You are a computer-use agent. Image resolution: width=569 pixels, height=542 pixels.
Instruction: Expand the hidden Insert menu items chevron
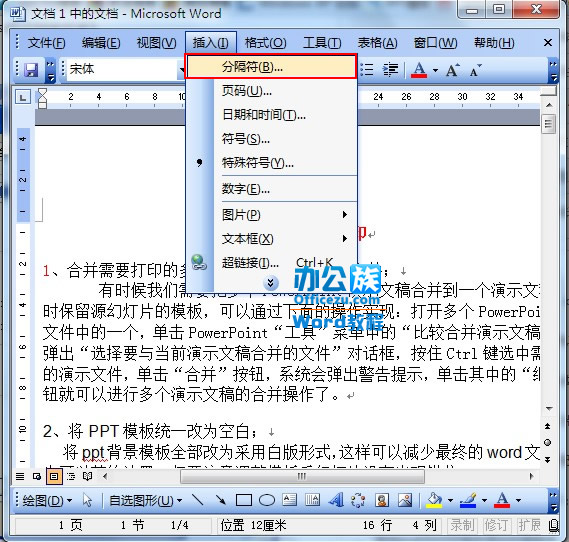[271, 283]
